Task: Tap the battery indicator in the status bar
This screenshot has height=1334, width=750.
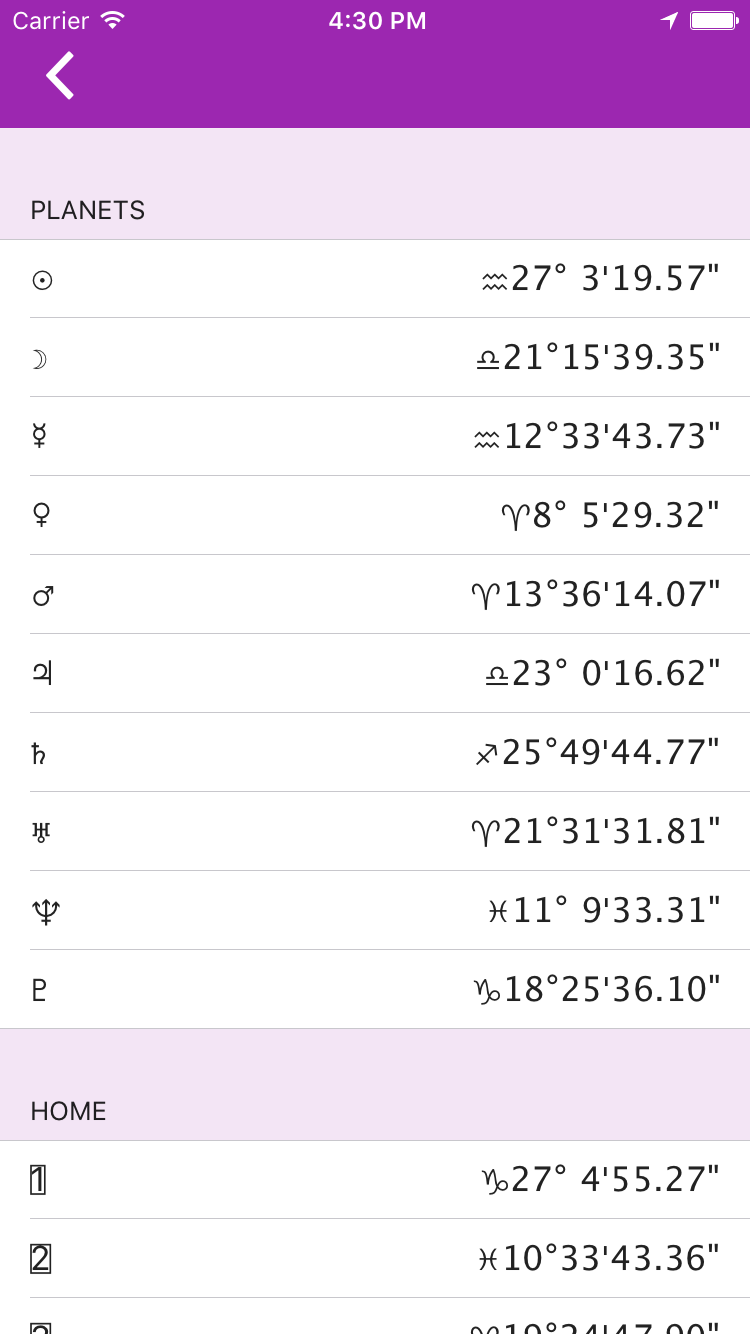Action: pos(713,19)
